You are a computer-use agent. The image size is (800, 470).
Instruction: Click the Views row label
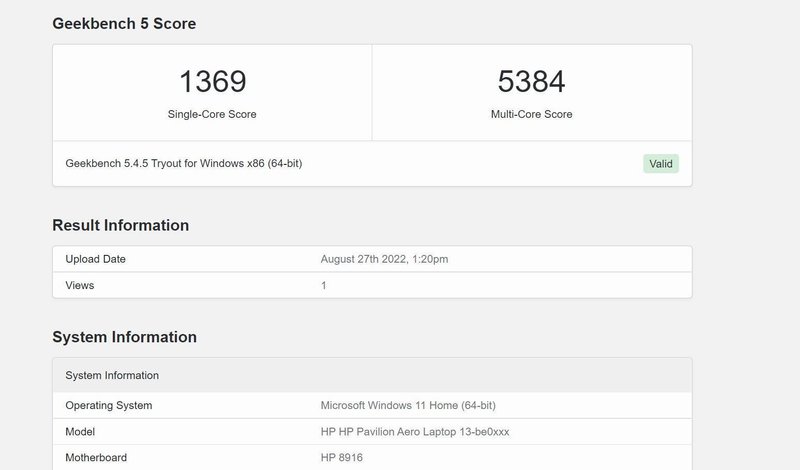80,285
